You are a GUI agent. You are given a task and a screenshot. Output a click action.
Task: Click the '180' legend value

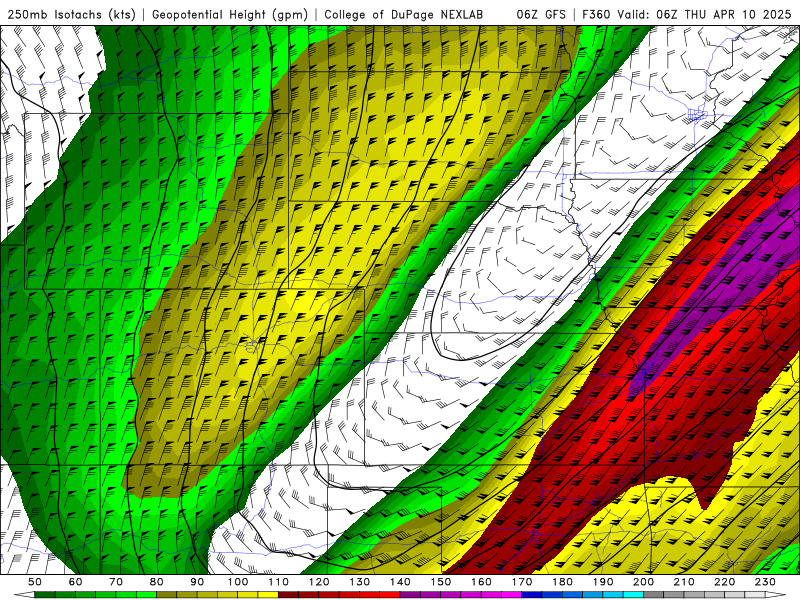(562, 582)
